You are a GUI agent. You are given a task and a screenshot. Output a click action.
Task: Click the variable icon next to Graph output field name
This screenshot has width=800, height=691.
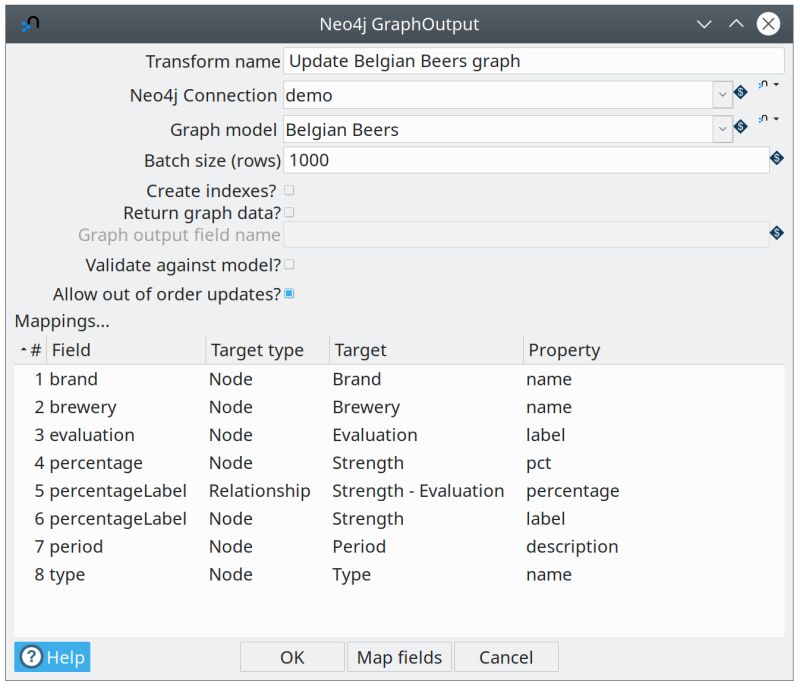tap(775, 234)
